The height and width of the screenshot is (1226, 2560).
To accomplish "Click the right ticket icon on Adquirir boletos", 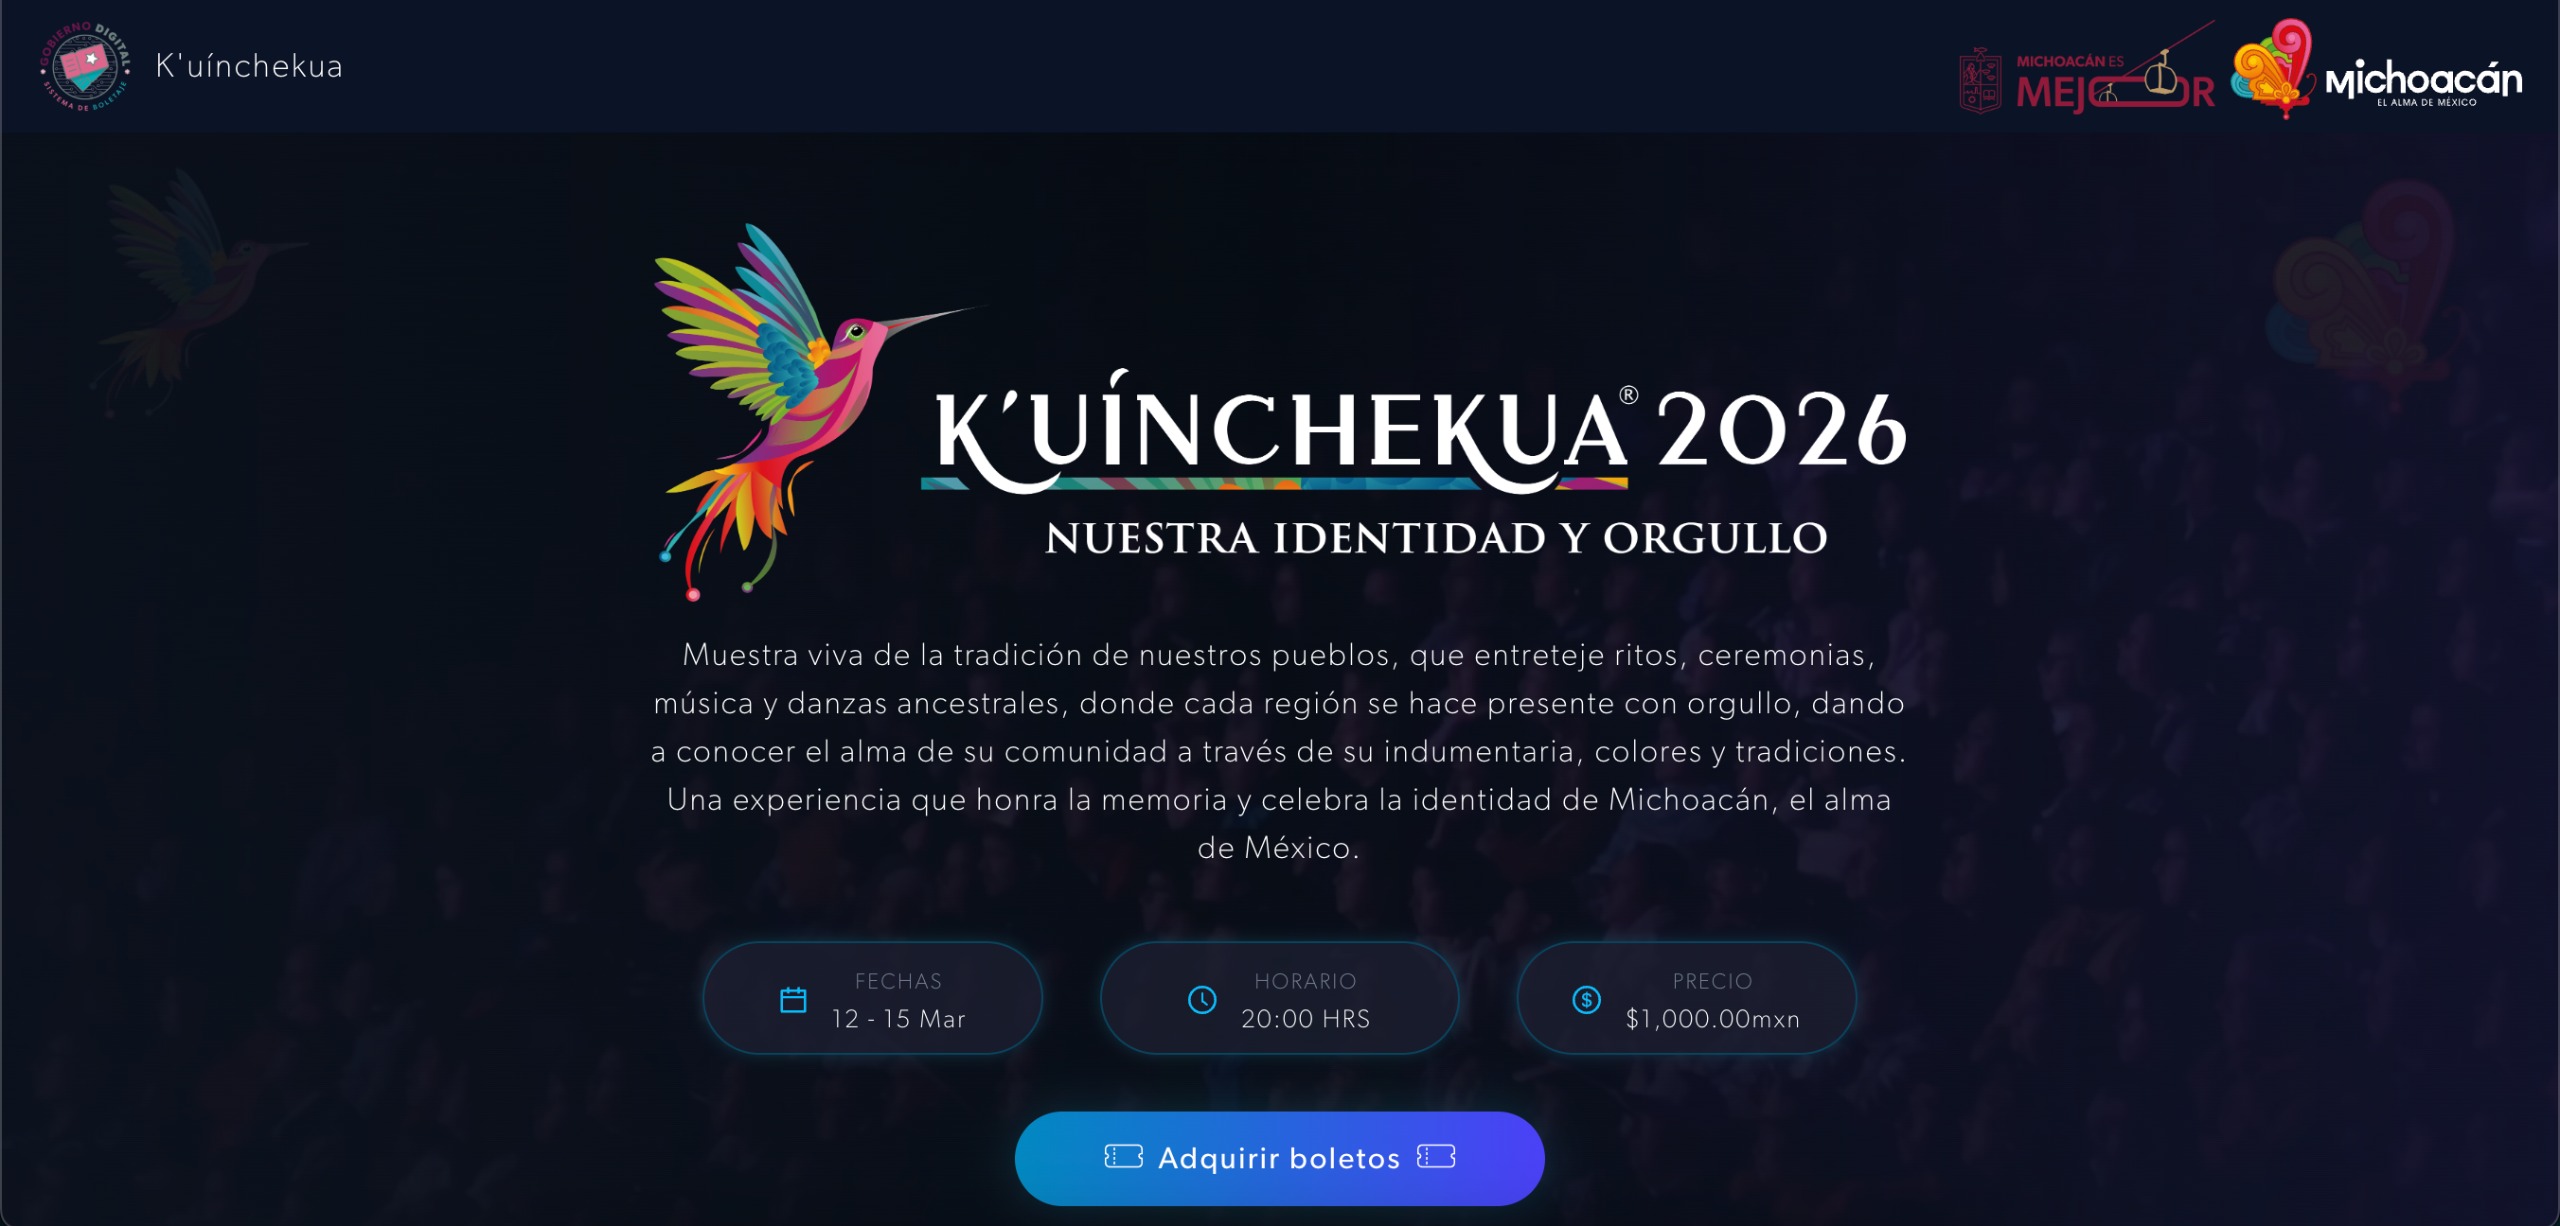I will pos(1436,1157).
